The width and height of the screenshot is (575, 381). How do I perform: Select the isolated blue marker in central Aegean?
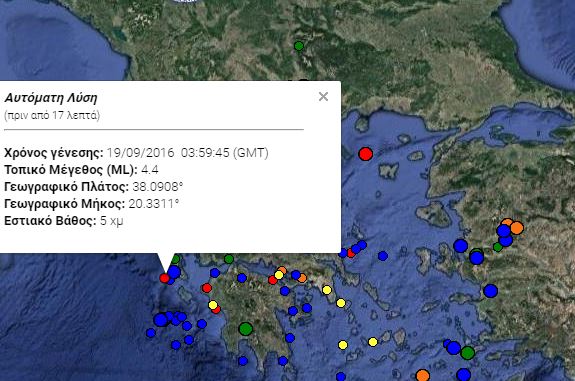[x=383, y=256]
